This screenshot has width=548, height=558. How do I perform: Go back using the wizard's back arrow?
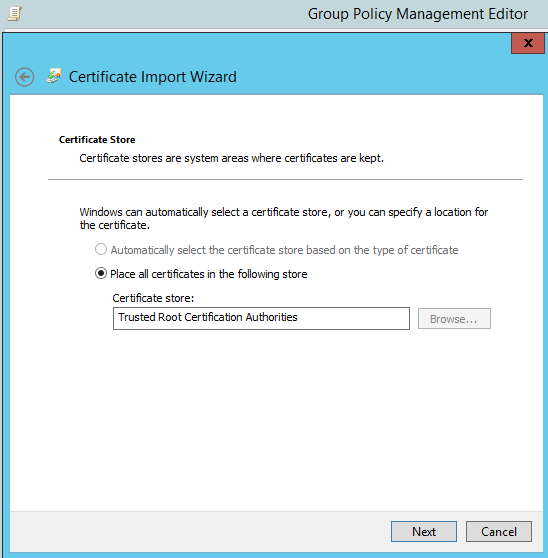pyautogui.click(x=25, y=77)
